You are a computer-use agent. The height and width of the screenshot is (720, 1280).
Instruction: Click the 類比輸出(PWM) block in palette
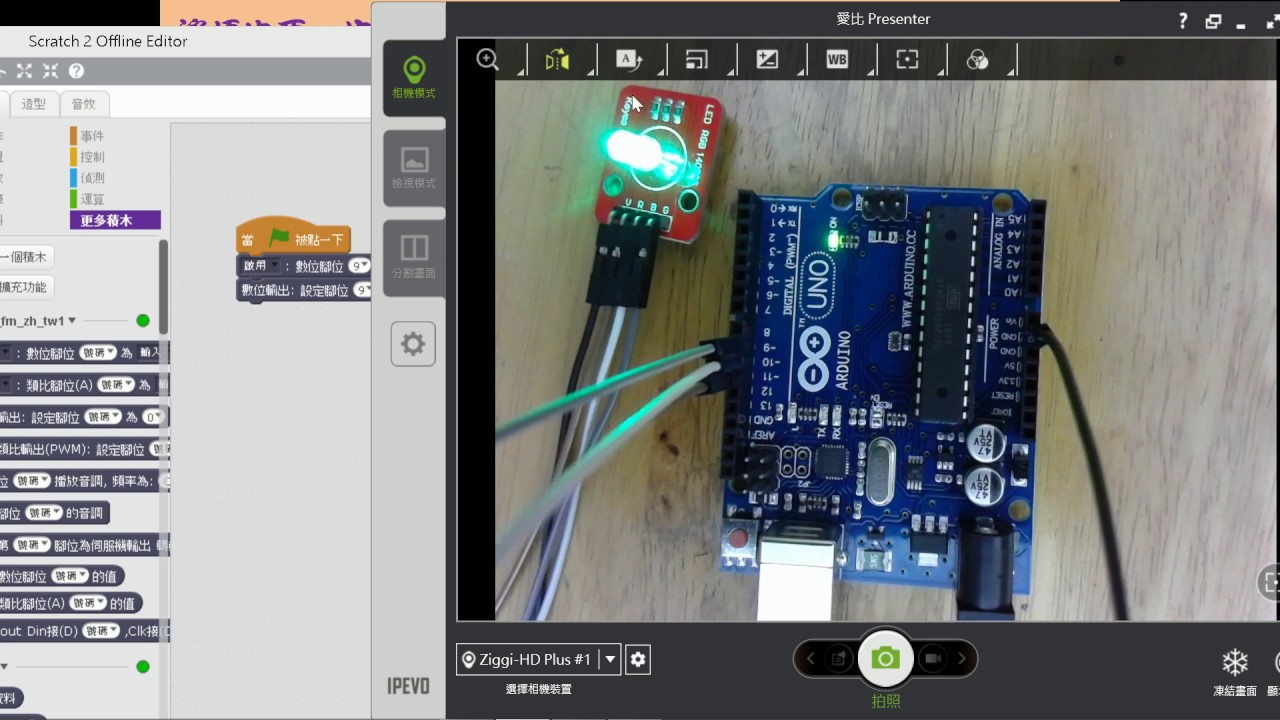pyautogui.click(x=85, y=450)
